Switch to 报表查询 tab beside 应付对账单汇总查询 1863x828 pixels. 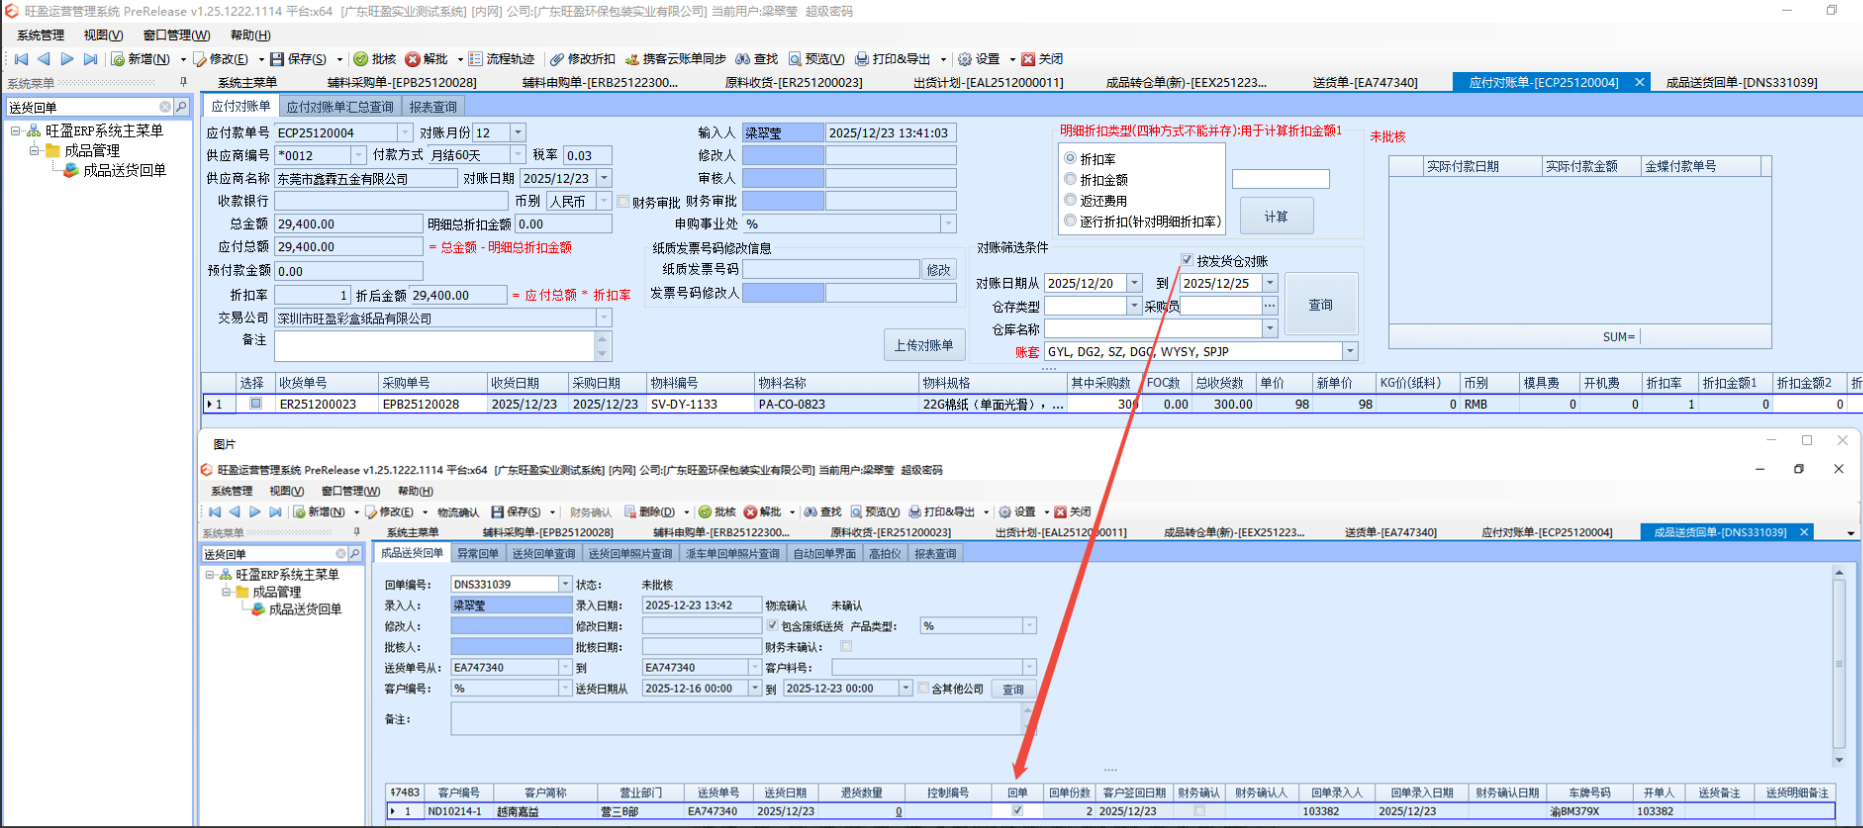[433, 107]
